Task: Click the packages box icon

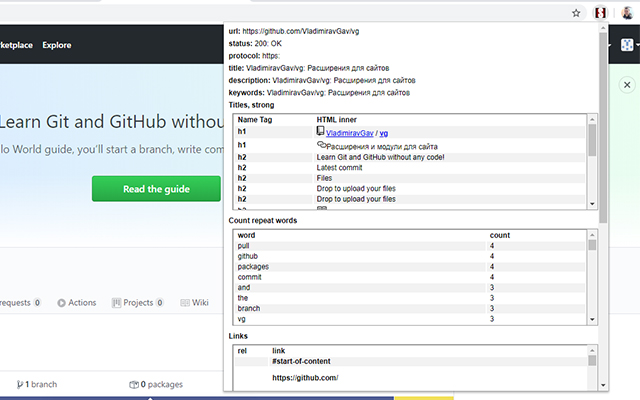Action: (x=134, y=384)
